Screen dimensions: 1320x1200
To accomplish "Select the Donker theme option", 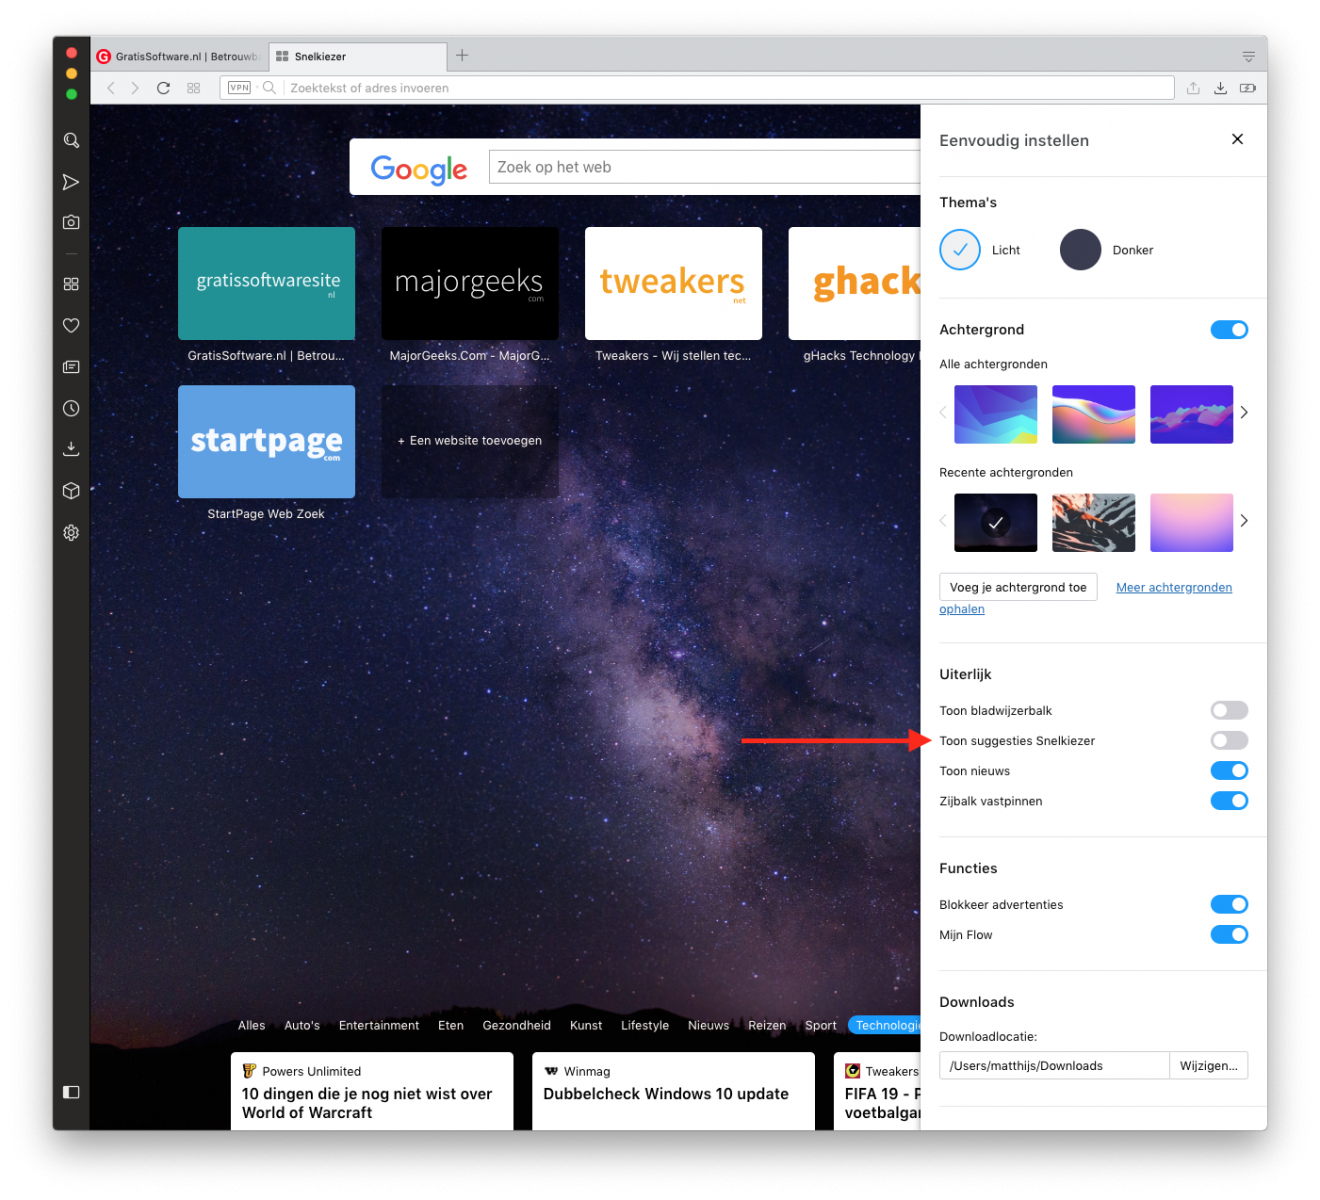I will [1081, 250].
